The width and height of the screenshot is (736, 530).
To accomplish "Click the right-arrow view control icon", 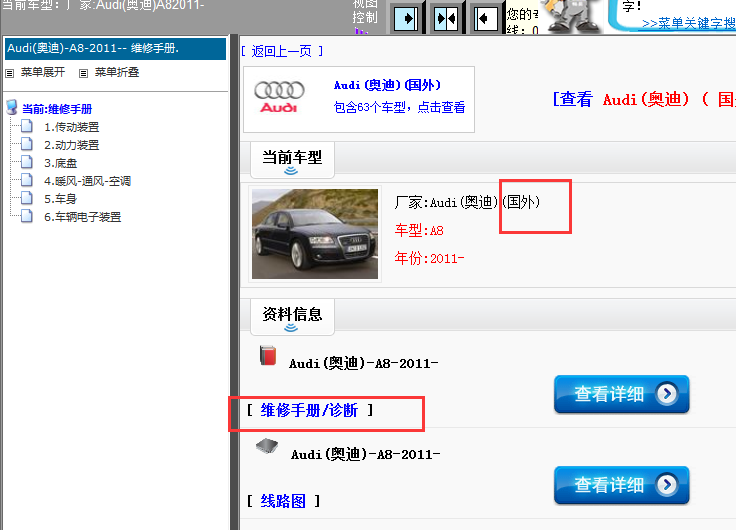I will [x=406, y=19].
